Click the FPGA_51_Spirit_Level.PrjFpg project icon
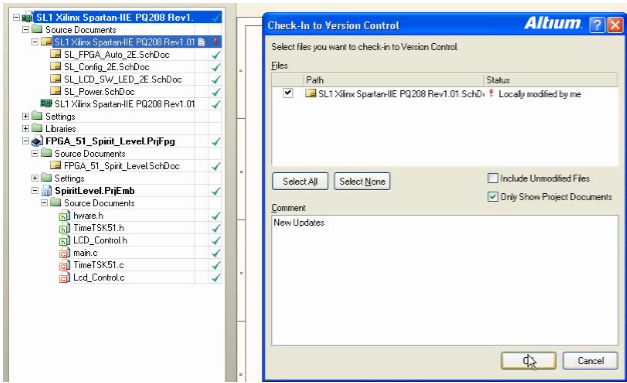The height and width of the screenshot is (383, 627). (x=37, y=141)
